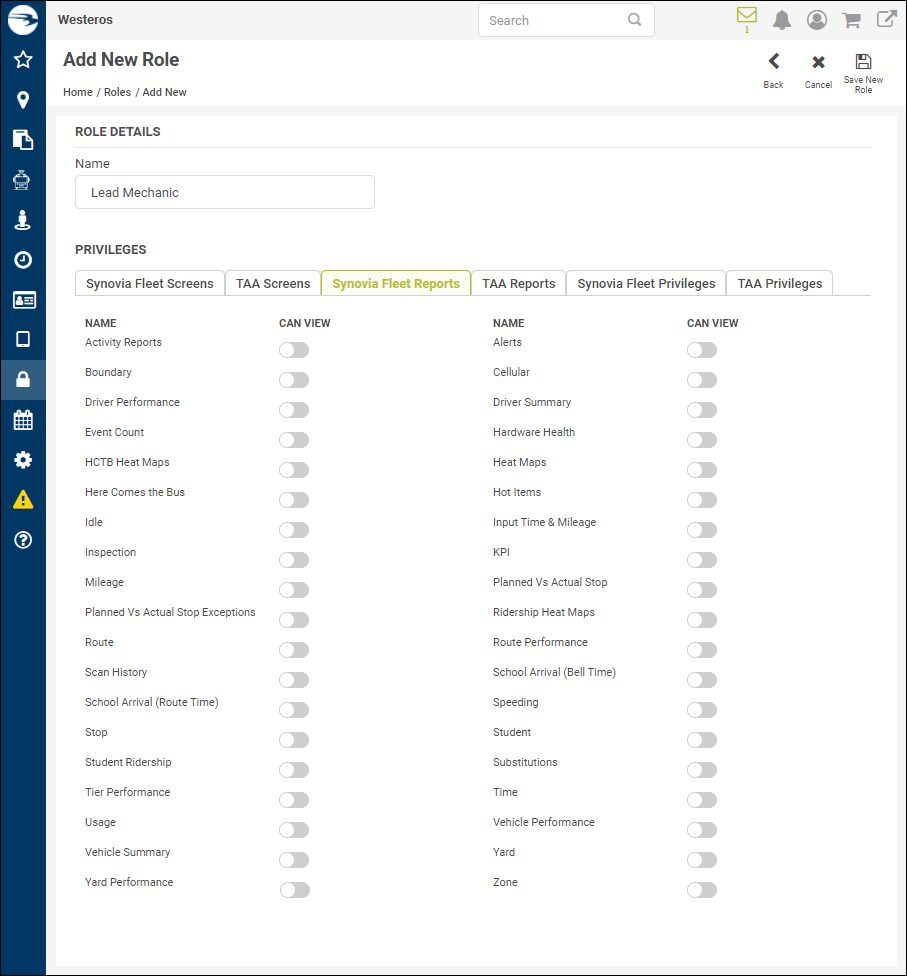Viewport: 907px width, 976px height.
Task: Toggle Scan History Can View switch
Action: pyautogui.click(x=294, y=680)
